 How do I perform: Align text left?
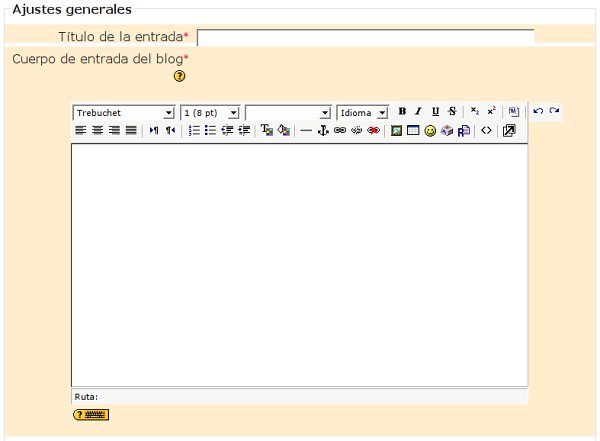pos(80,131)
